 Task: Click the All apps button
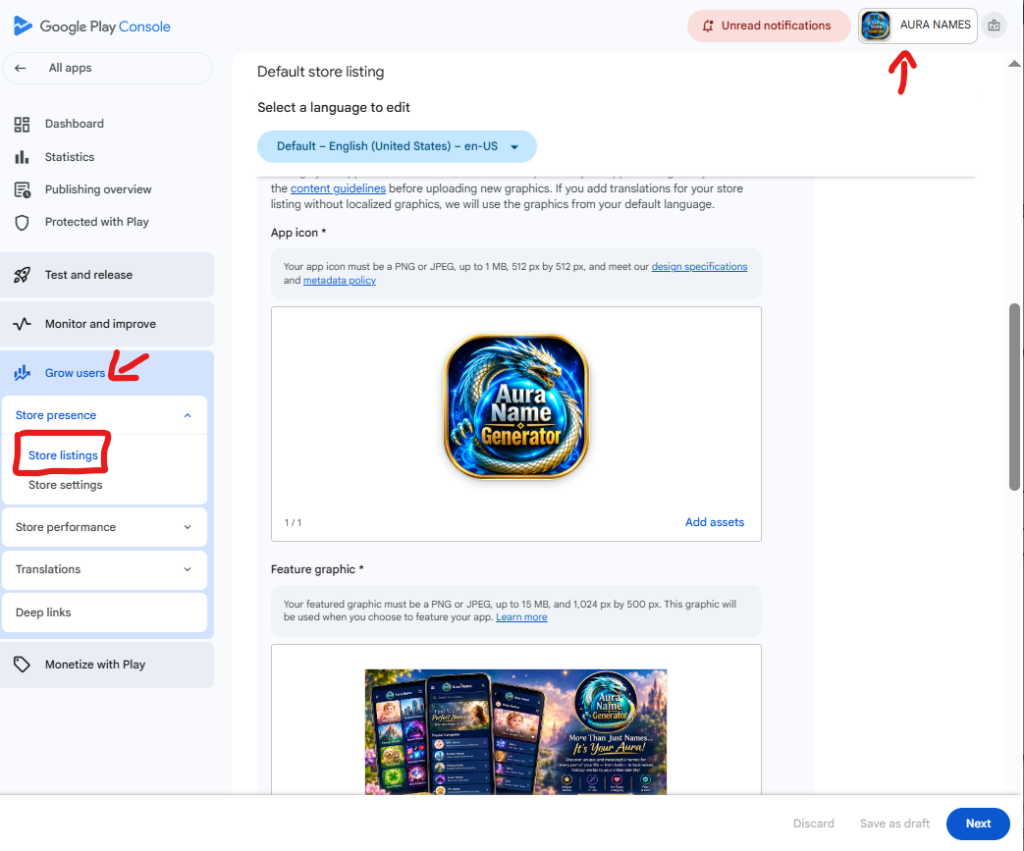click(107, 68)
